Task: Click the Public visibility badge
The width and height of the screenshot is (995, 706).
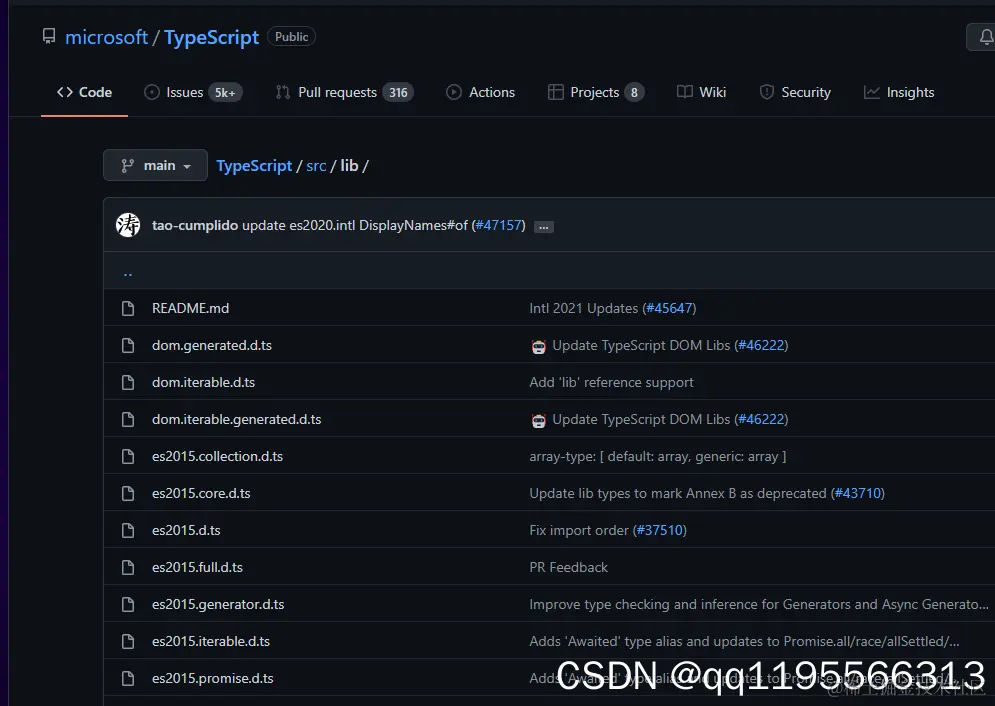Action: tap(291, 37)
